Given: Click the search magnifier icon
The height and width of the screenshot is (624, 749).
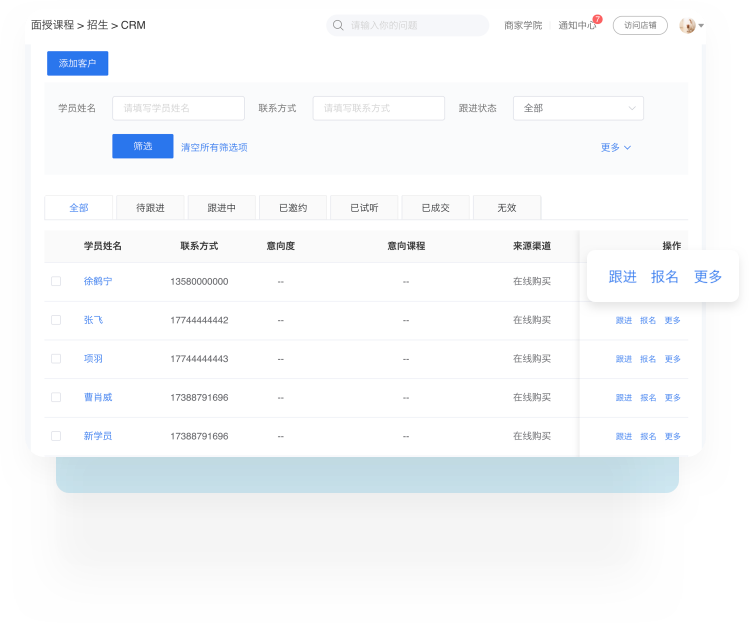Looking at the screenshot, I should (338, 25).
